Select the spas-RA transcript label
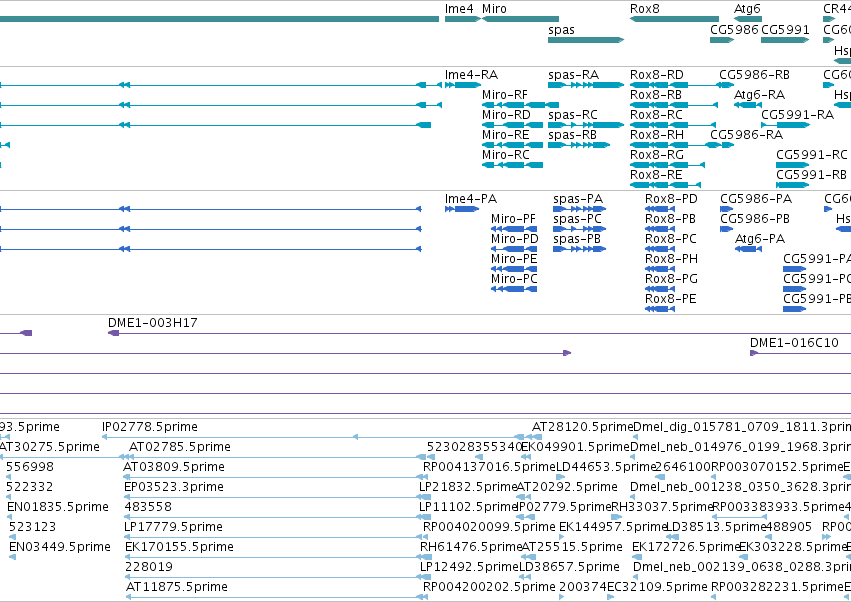This screenshot has height=602, width=851. pyautogui.click(x=574, y=74)
